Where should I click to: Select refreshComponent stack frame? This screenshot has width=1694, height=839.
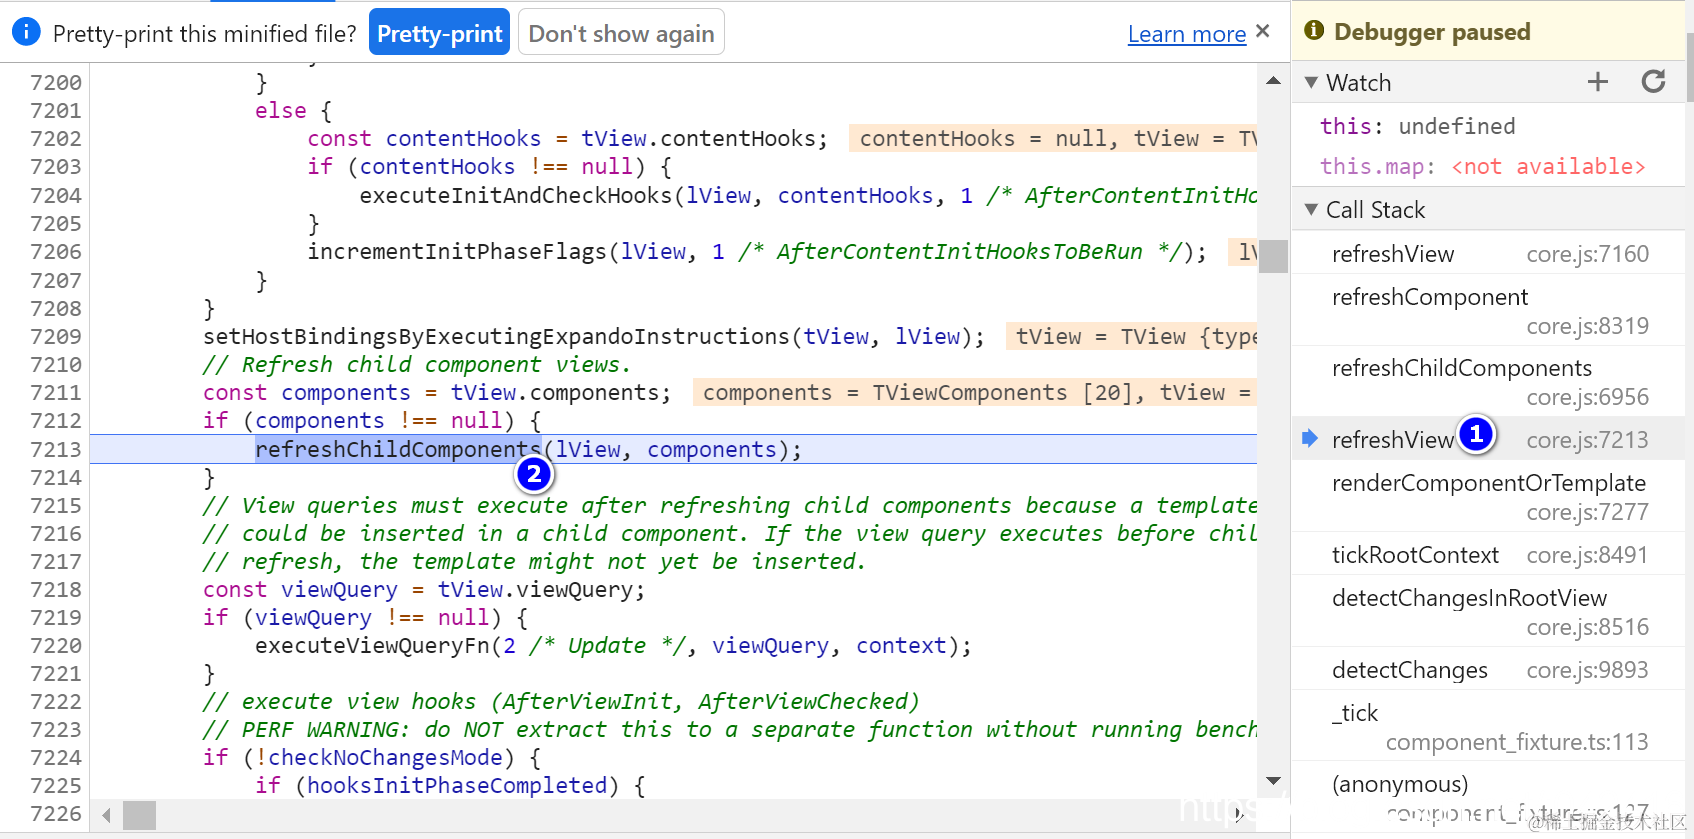click(x=1489, y=311)
